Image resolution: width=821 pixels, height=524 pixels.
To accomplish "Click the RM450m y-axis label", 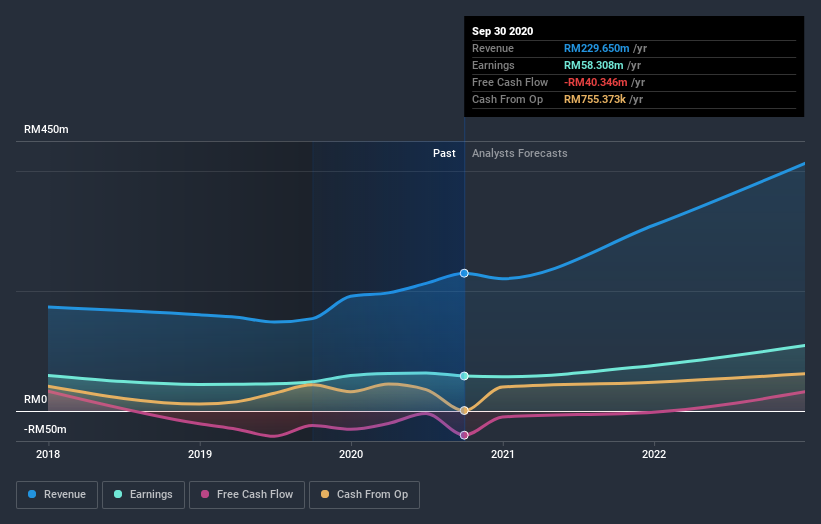I will (46, 129).
